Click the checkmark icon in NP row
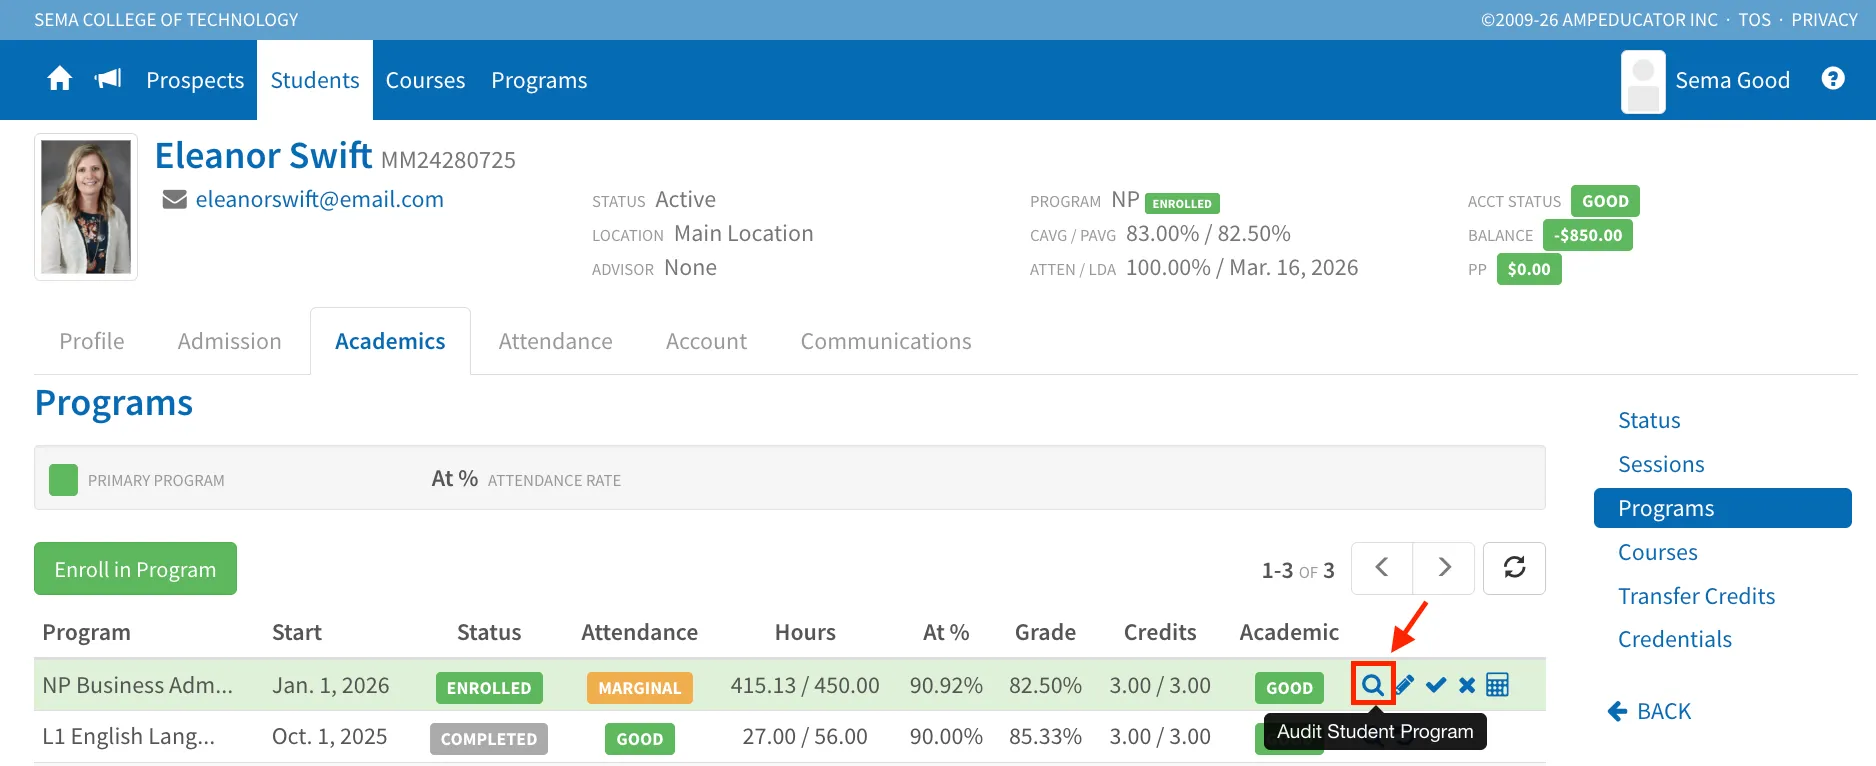The width and height of the screenshot is (1876, 766). point(1436,685)
